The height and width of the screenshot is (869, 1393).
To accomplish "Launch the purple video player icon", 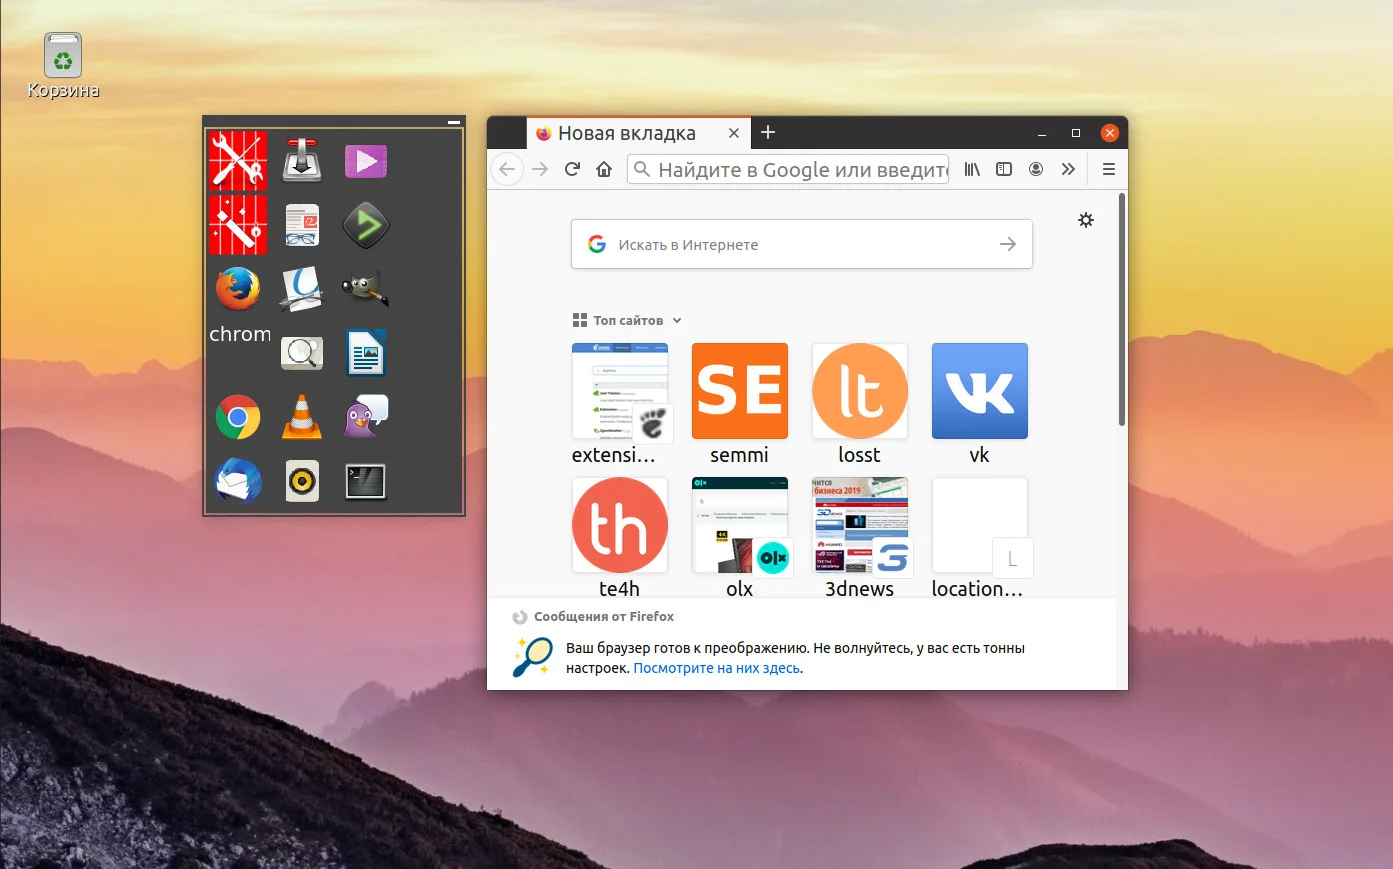I will click(x=366, y=161).
